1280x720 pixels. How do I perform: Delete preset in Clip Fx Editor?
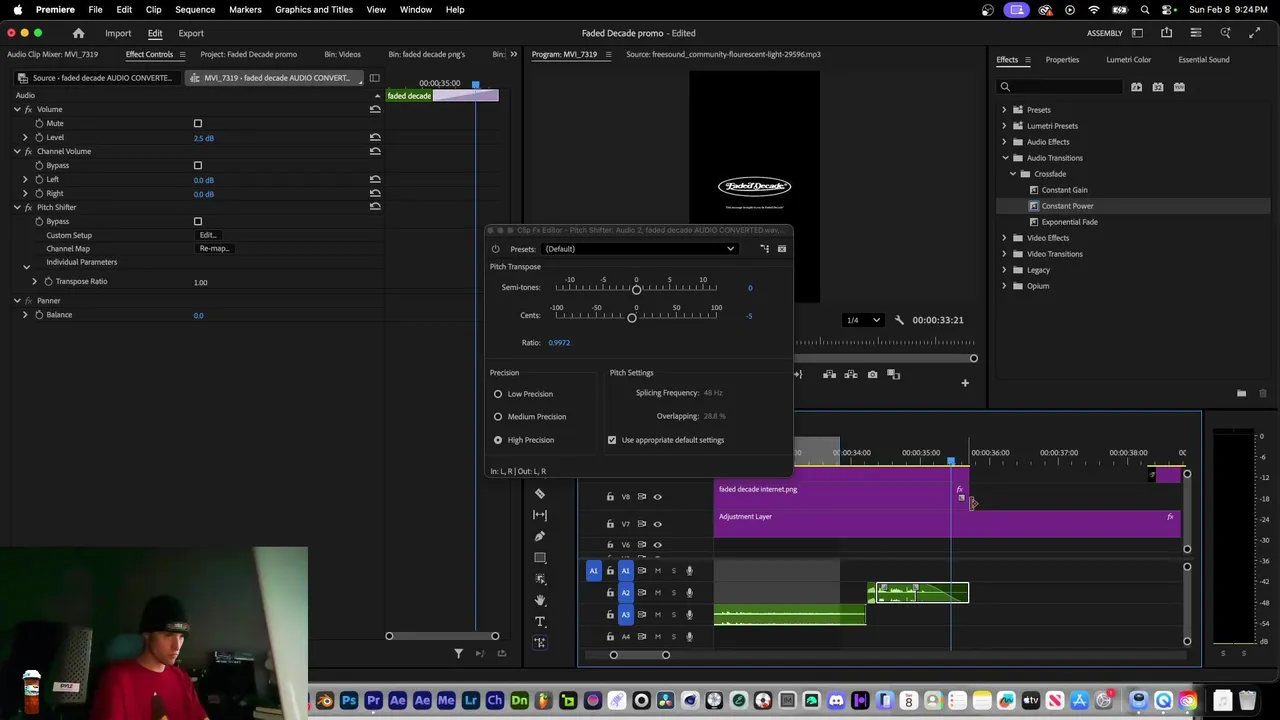782,249
